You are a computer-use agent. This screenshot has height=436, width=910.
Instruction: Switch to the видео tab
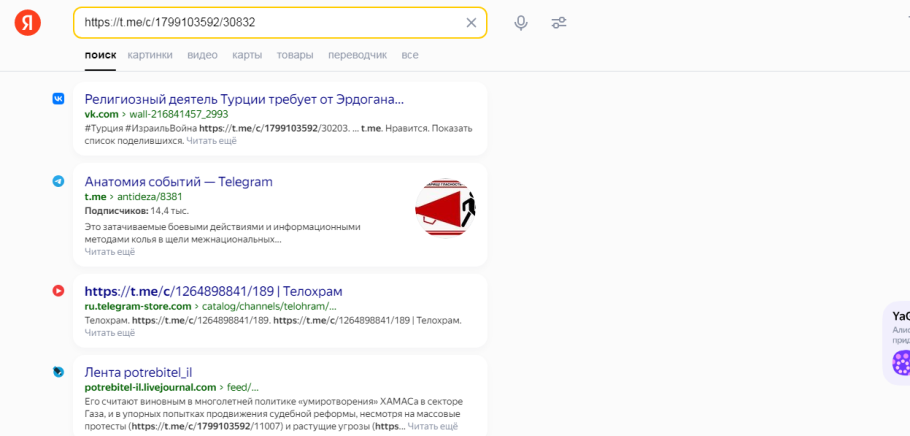pyautogui.click(x=203, y=55)
